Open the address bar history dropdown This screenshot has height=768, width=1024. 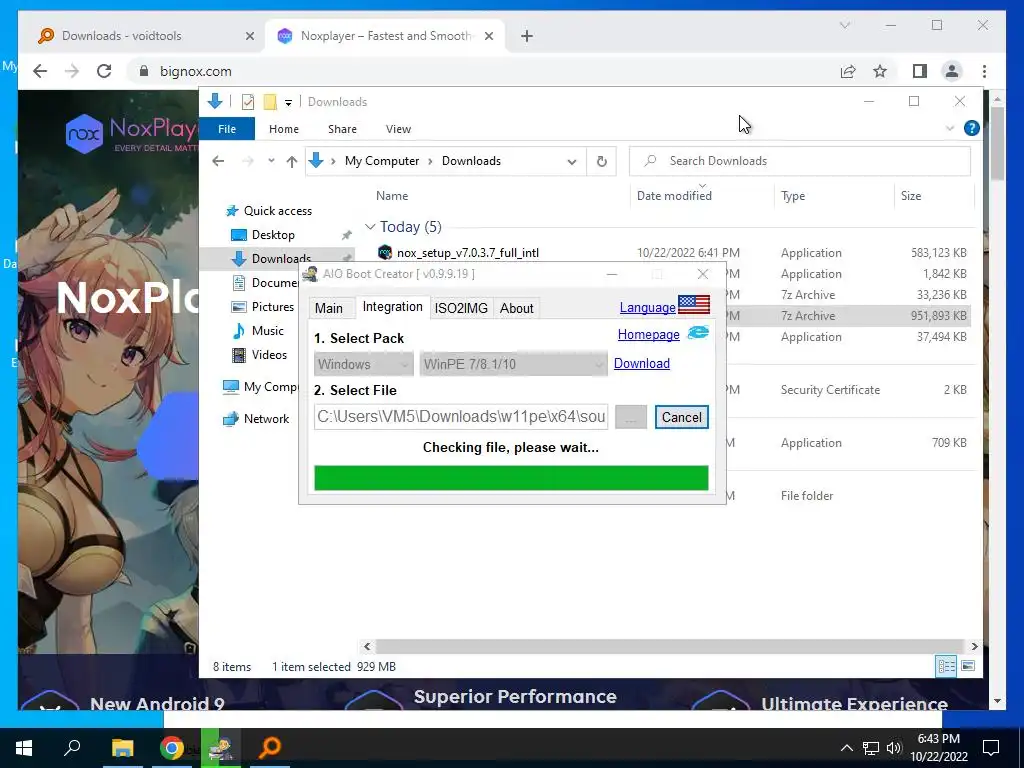572,161
